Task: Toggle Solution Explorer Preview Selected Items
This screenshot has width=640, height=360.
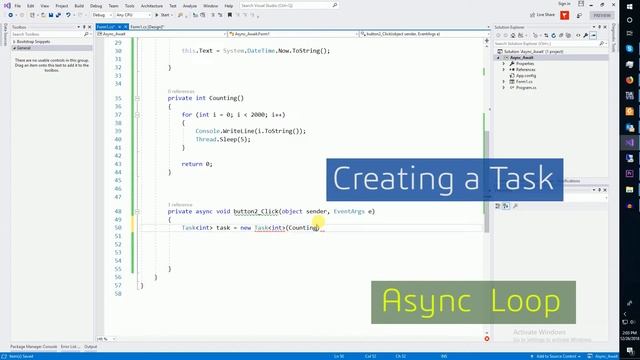Action: [x=593, y=35]
